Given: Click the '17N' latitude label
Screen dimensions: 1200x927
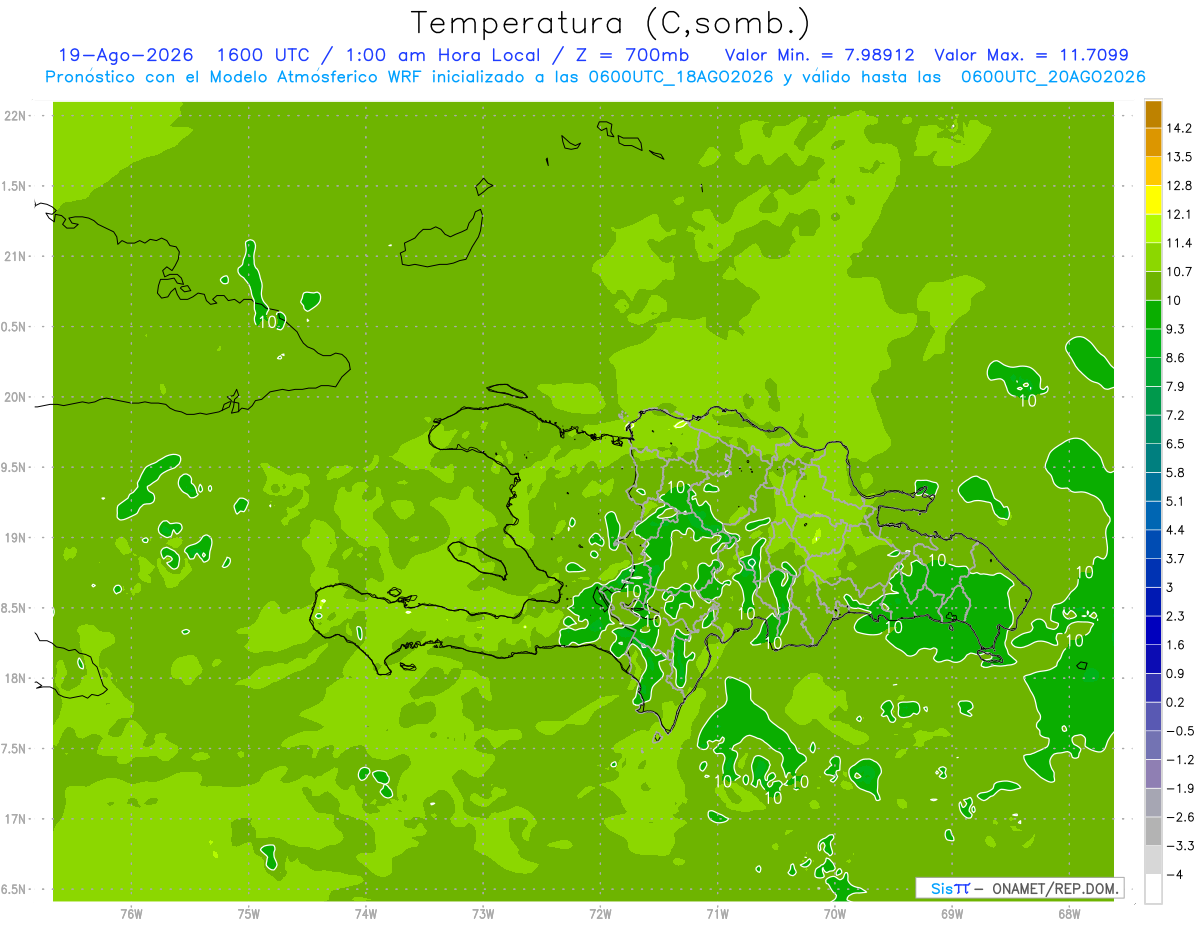Looking at the screenshot, I should click(17, 820).
